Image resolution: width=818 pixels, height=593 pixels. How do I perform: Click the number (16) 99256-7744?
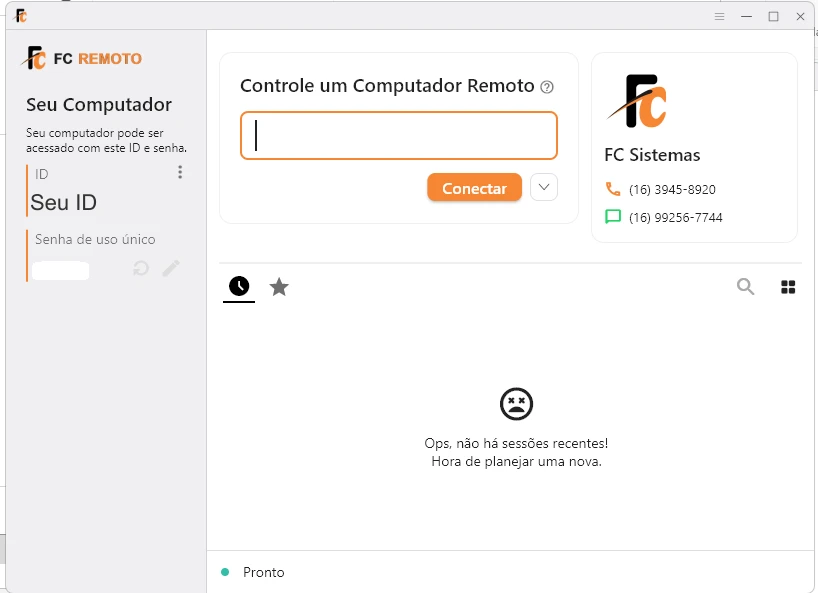click(x=676, y=217)
